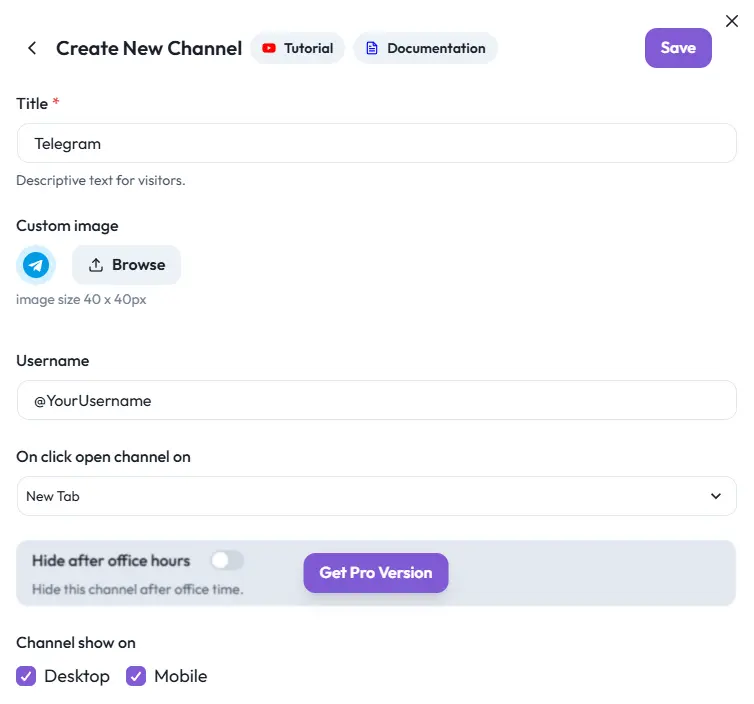Open the Documentation link
Viewport: 754px width, 704px height.
point(436,48)
